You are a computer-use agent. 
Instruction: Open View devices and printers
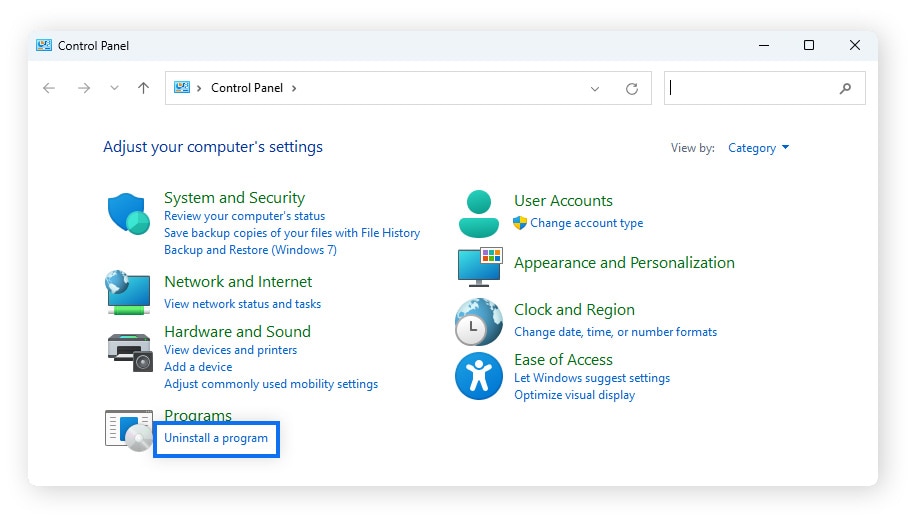pyautogui.click(x=230, y=350)
